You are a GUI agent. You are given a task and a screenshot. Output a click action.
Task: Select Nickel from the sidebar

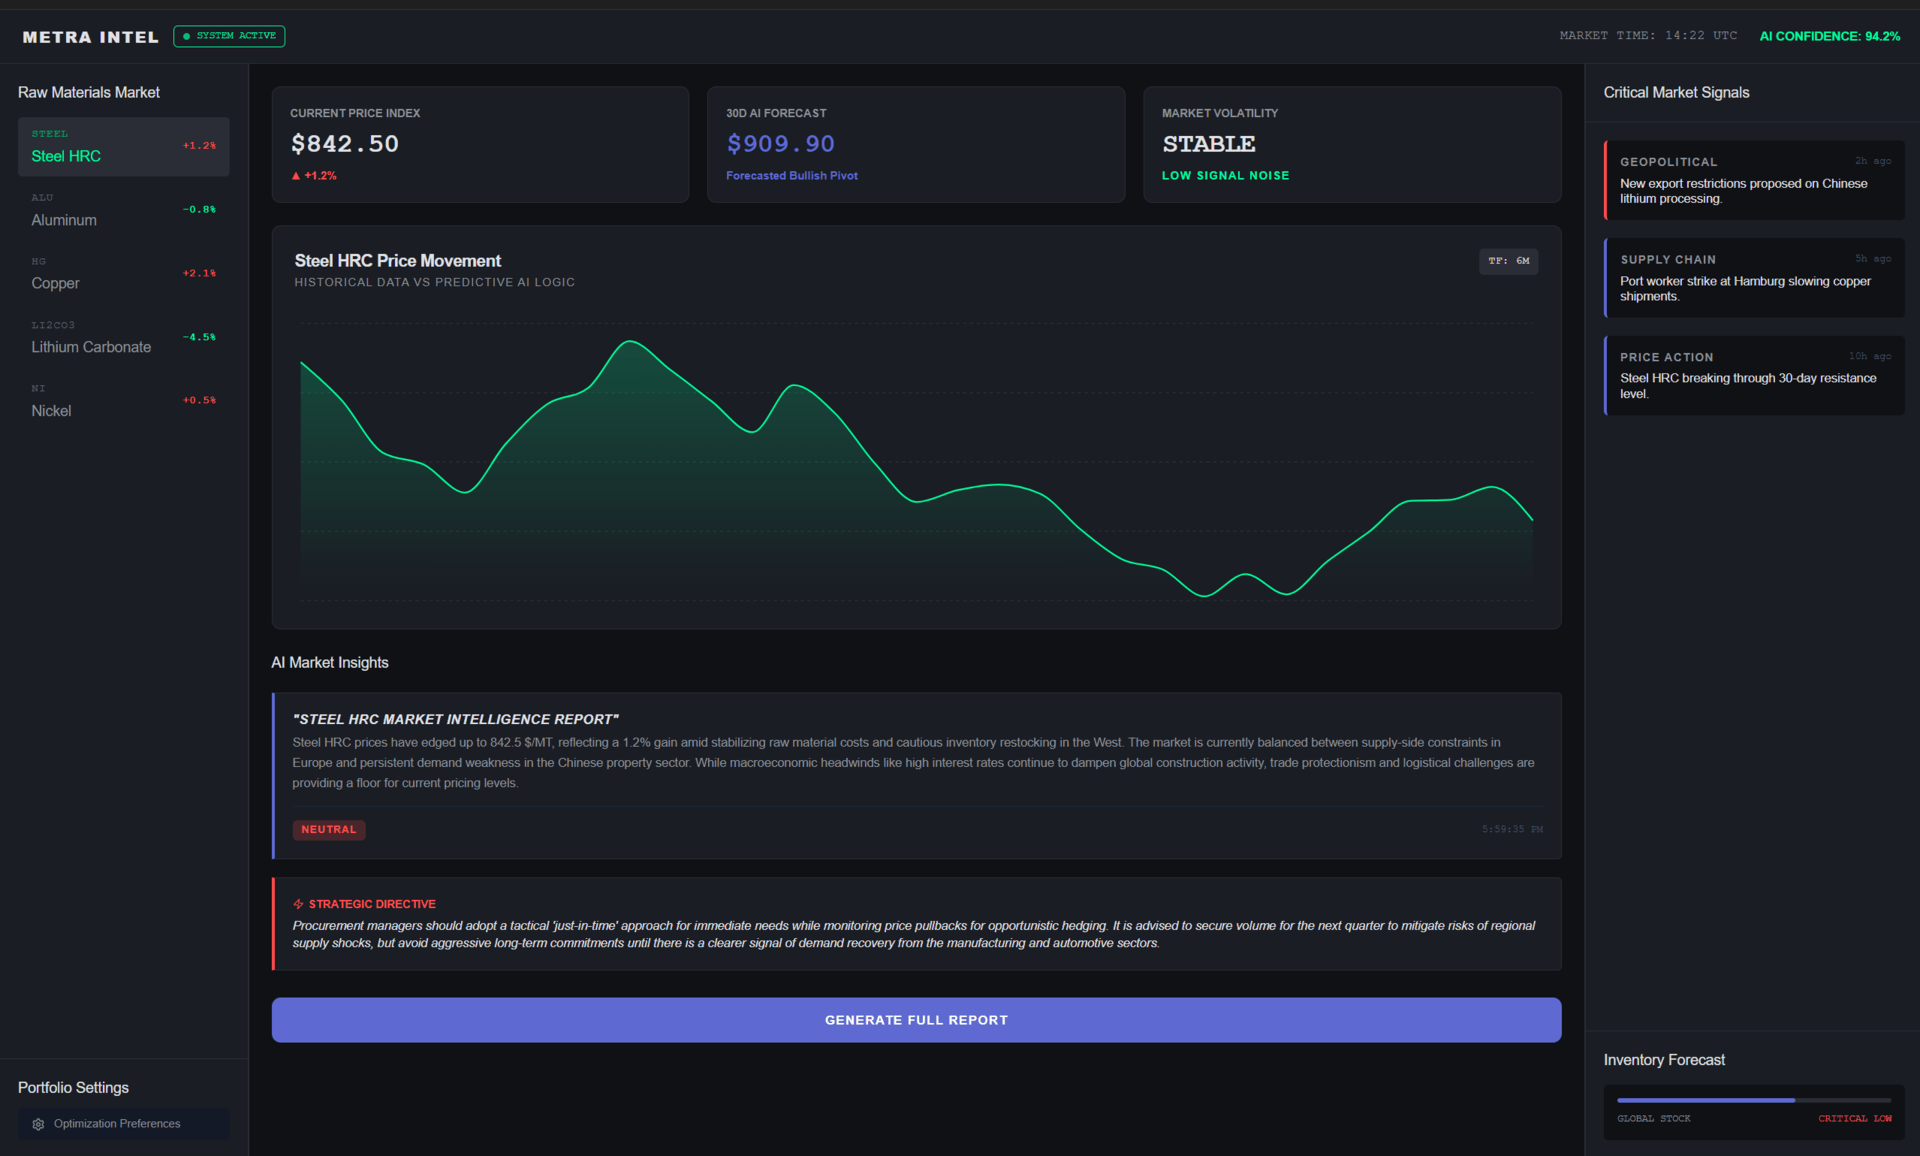[123, 400]
